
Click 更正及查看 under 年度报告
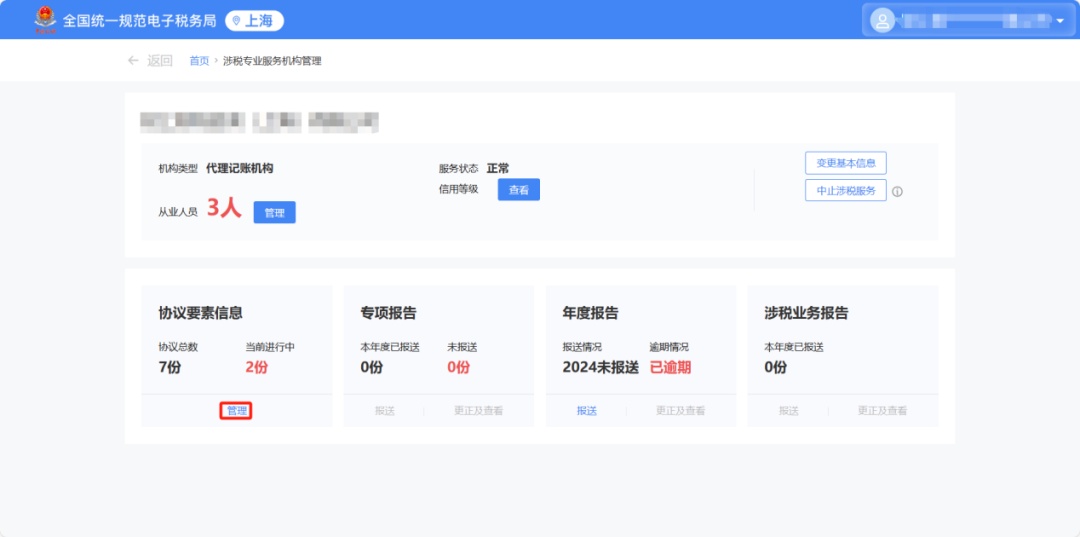680,411
